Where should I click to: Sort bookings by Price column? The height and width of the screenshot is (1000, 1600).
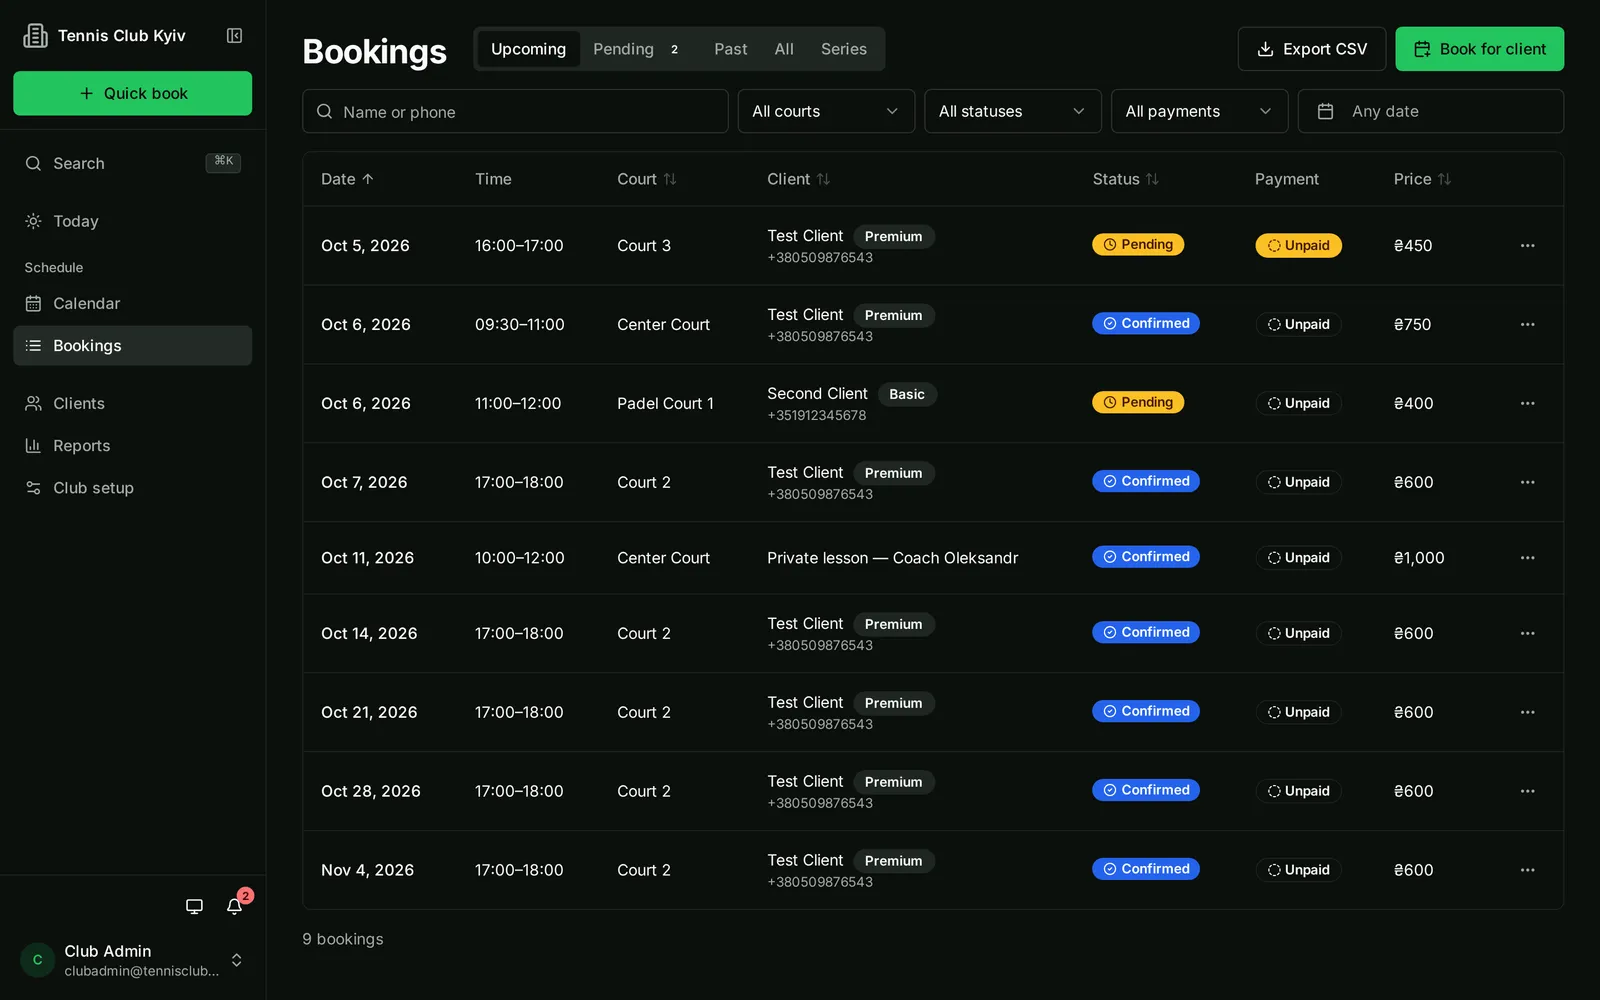coord(1422,179)
